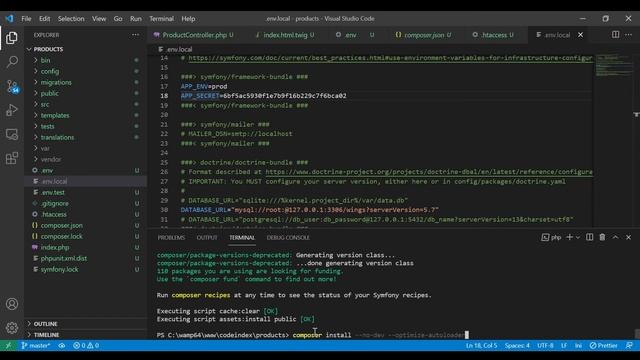This screenshot has width=640, height=360.
Task: Open the Manage gear menu
Action: point(12,328)
